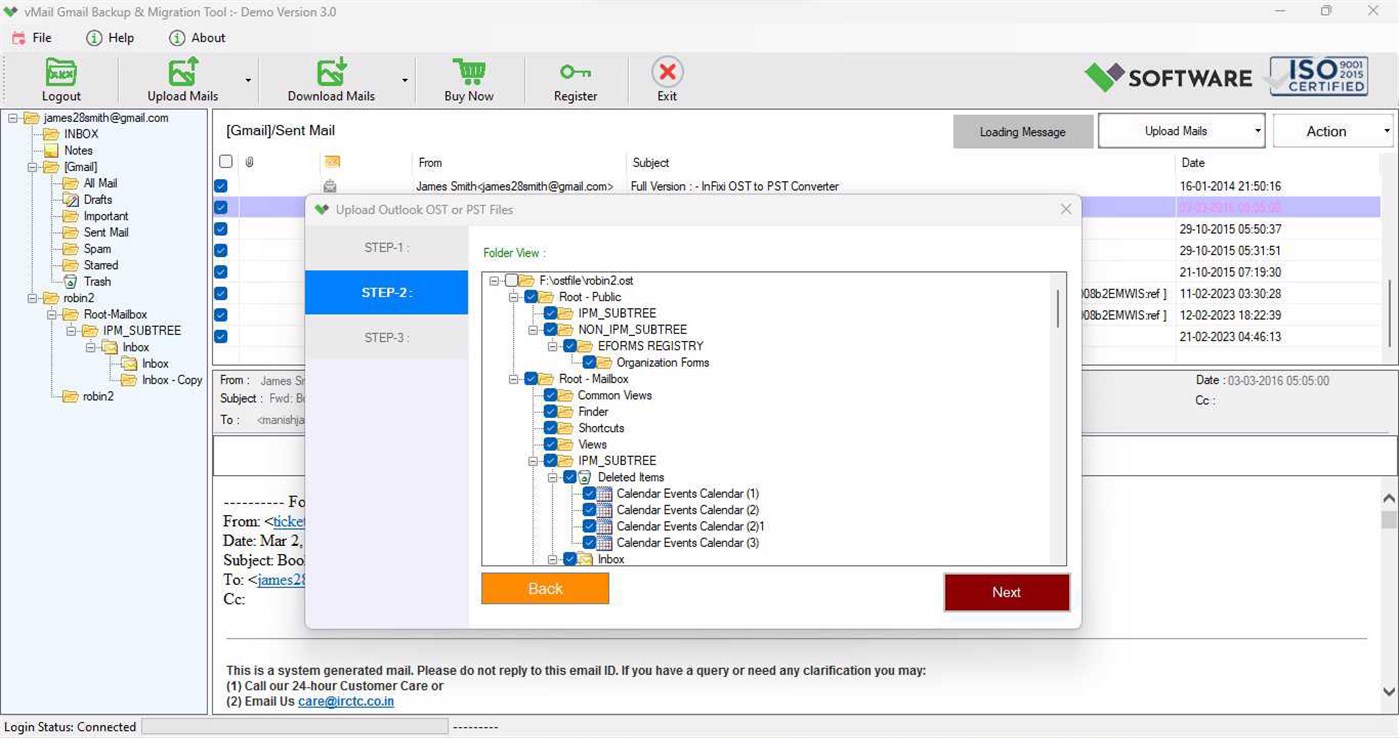This screenshot has width=1399, height=738.
Task: Open the Upload Mails toolbar dropdown arrow
Action: pyautogui.click(x=248, y=81)
